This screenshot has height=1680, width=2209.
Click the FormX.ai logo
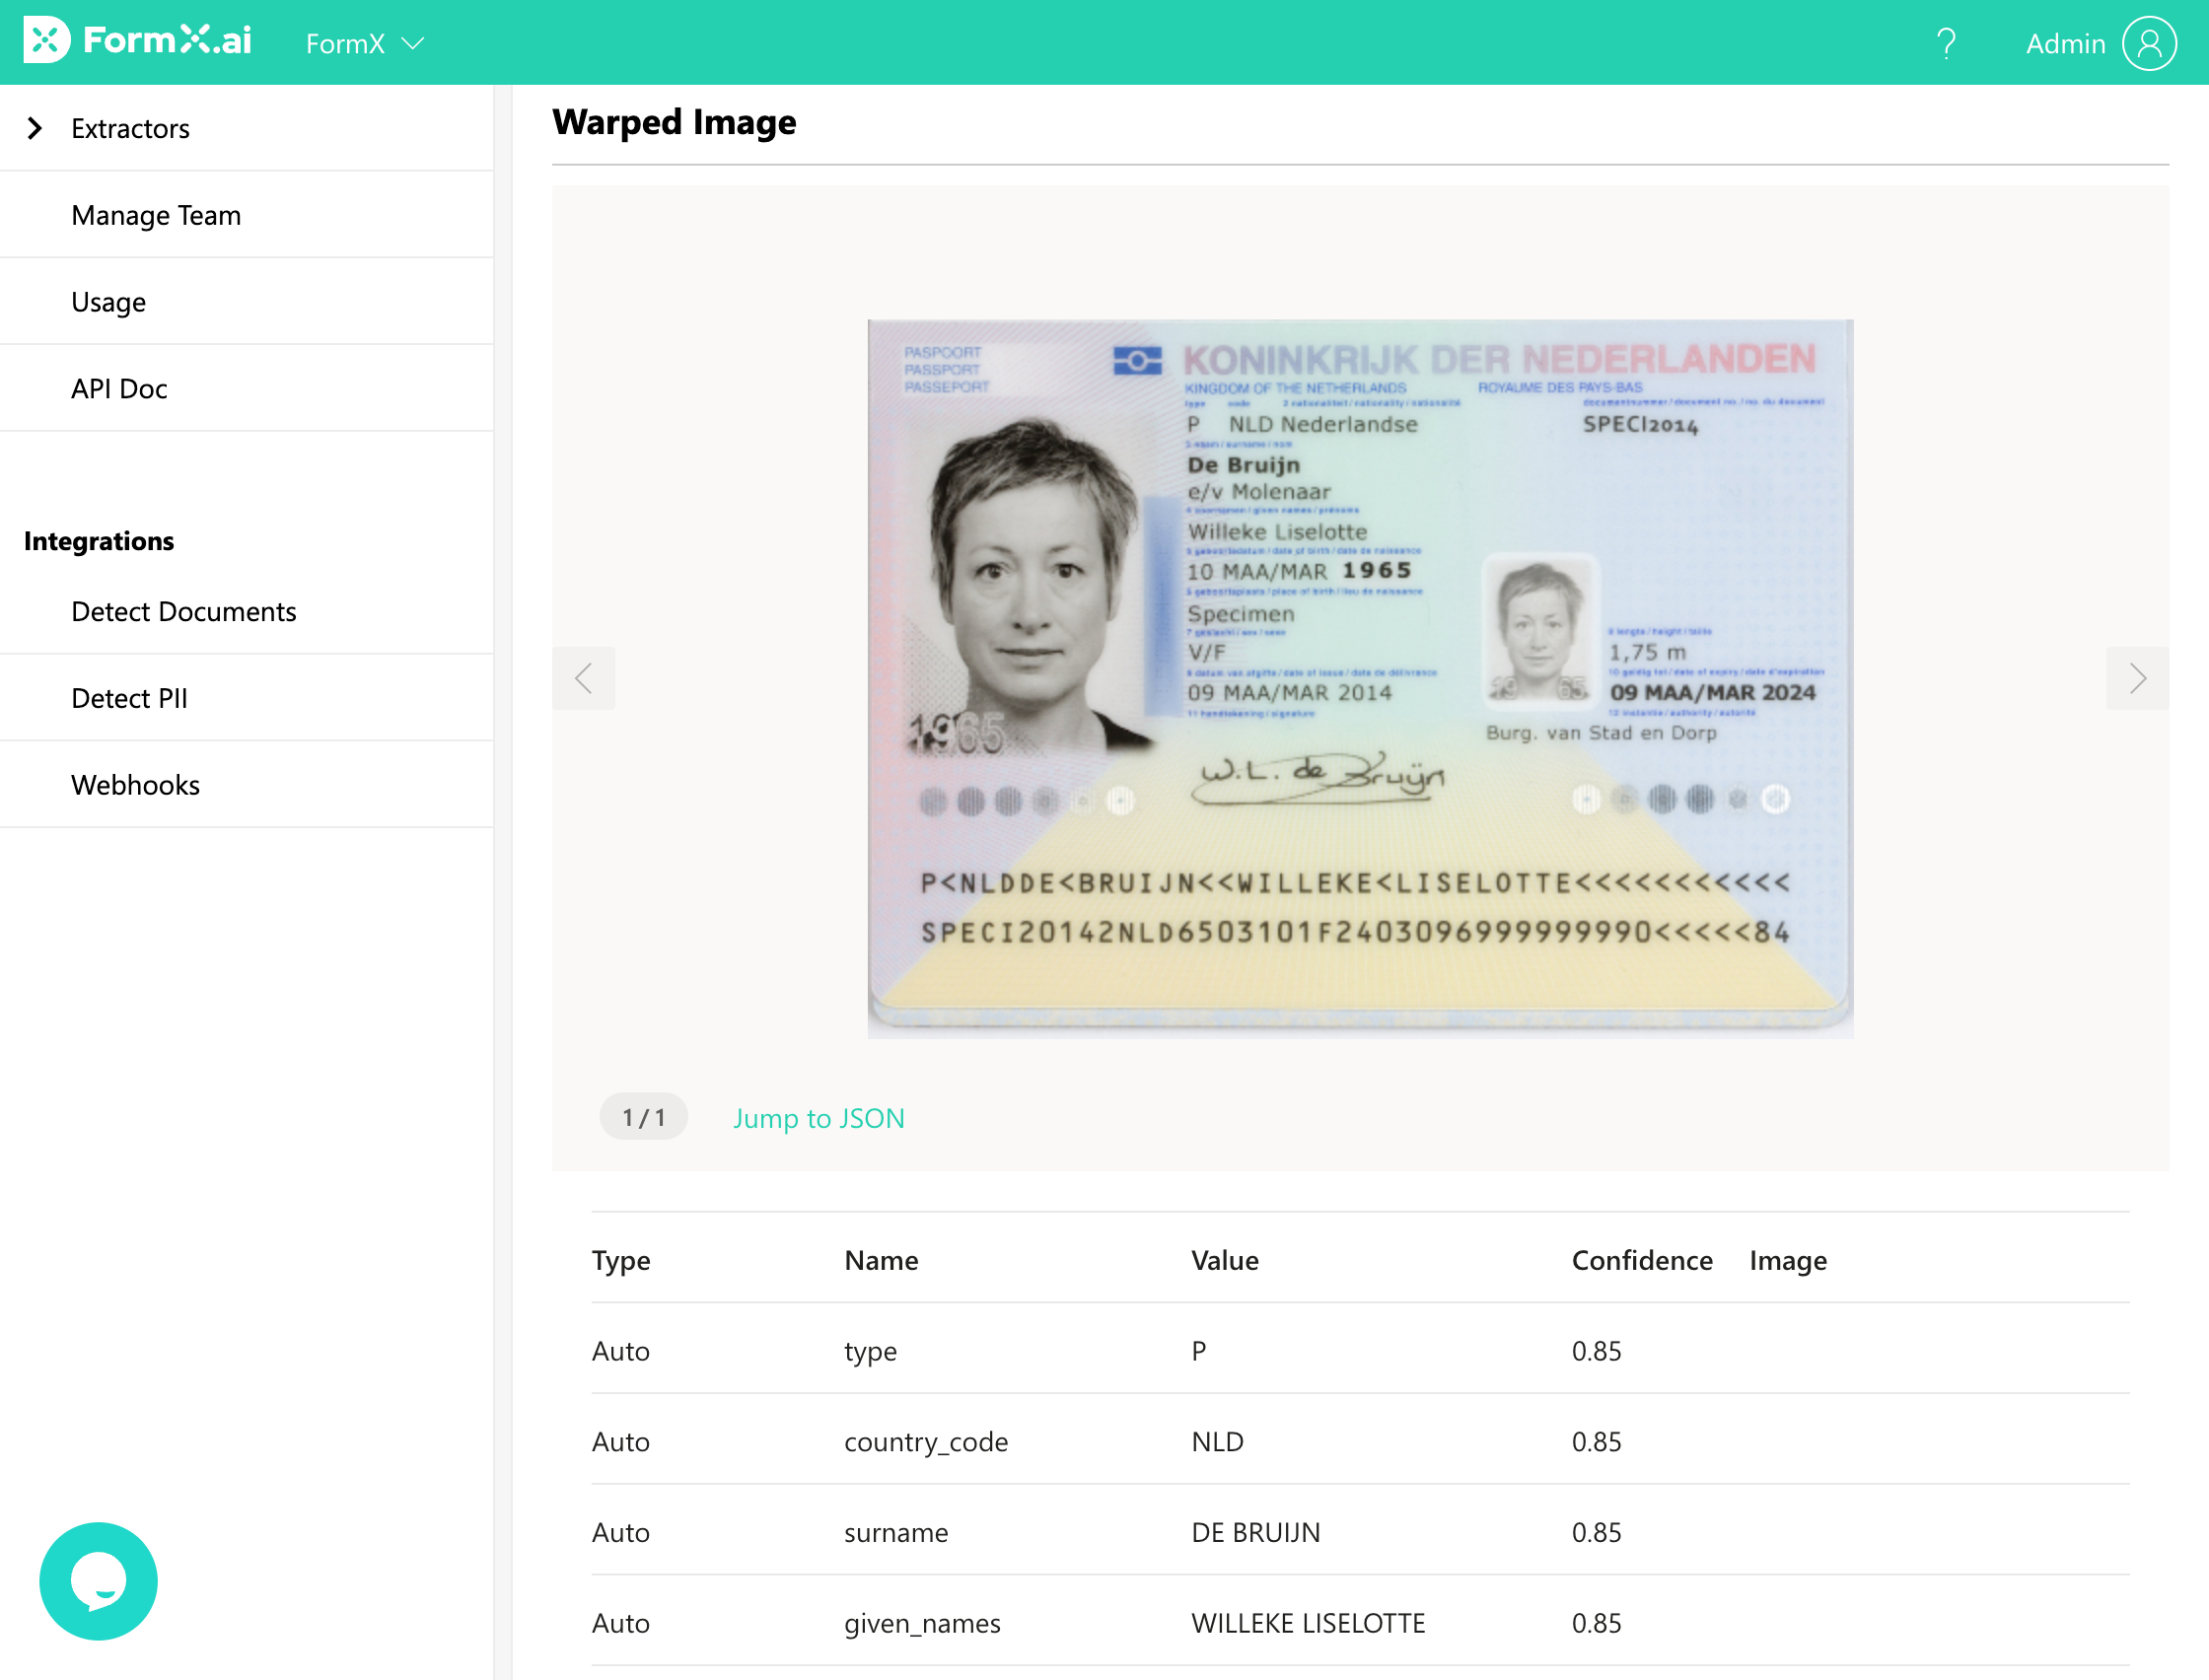[138, 41]
